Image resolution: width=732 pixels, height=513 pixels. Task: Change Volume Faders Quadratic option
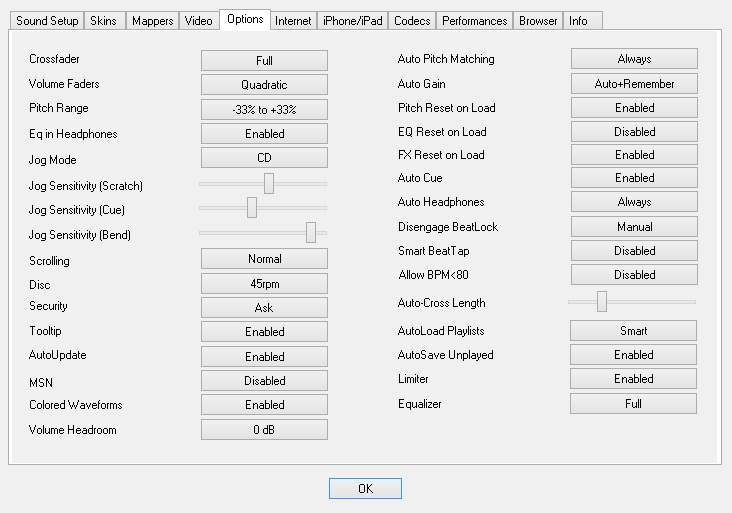click(264, 85)
